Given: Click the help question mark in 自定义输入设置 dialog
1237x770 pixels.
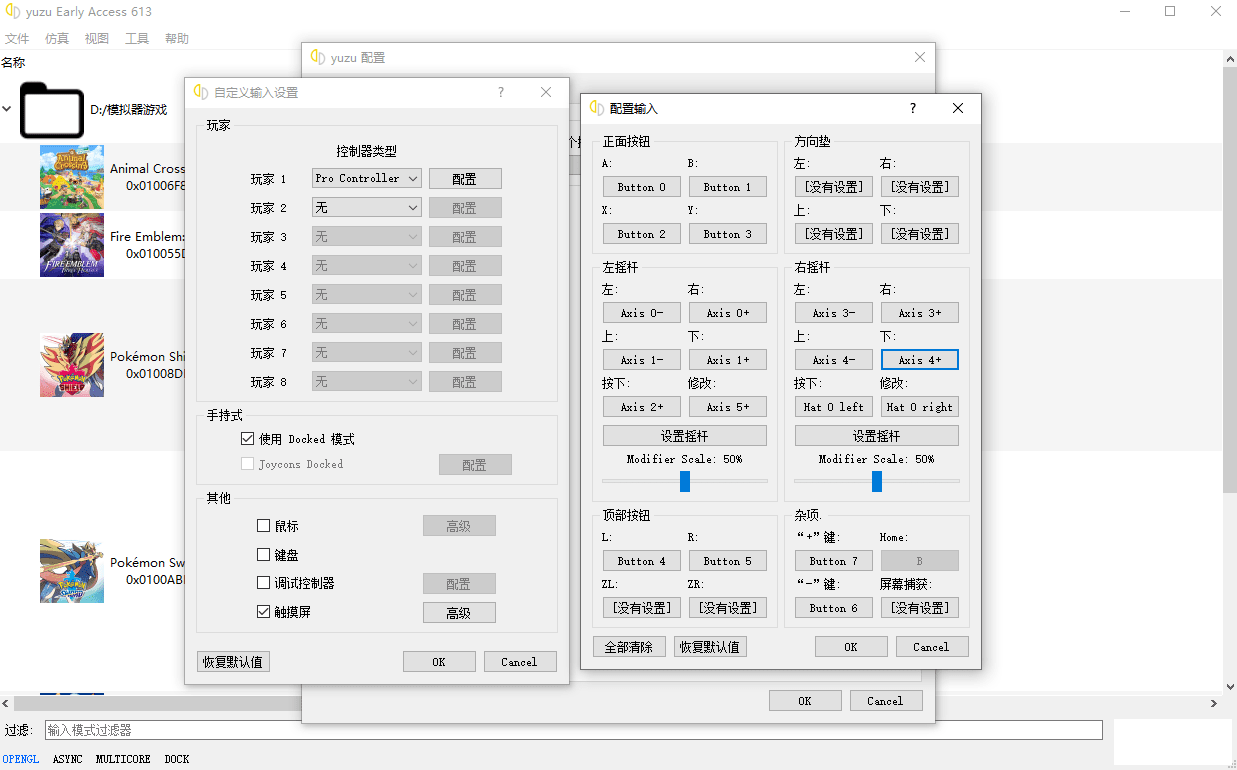Looking at the screenshot, I should pos(501,92).
